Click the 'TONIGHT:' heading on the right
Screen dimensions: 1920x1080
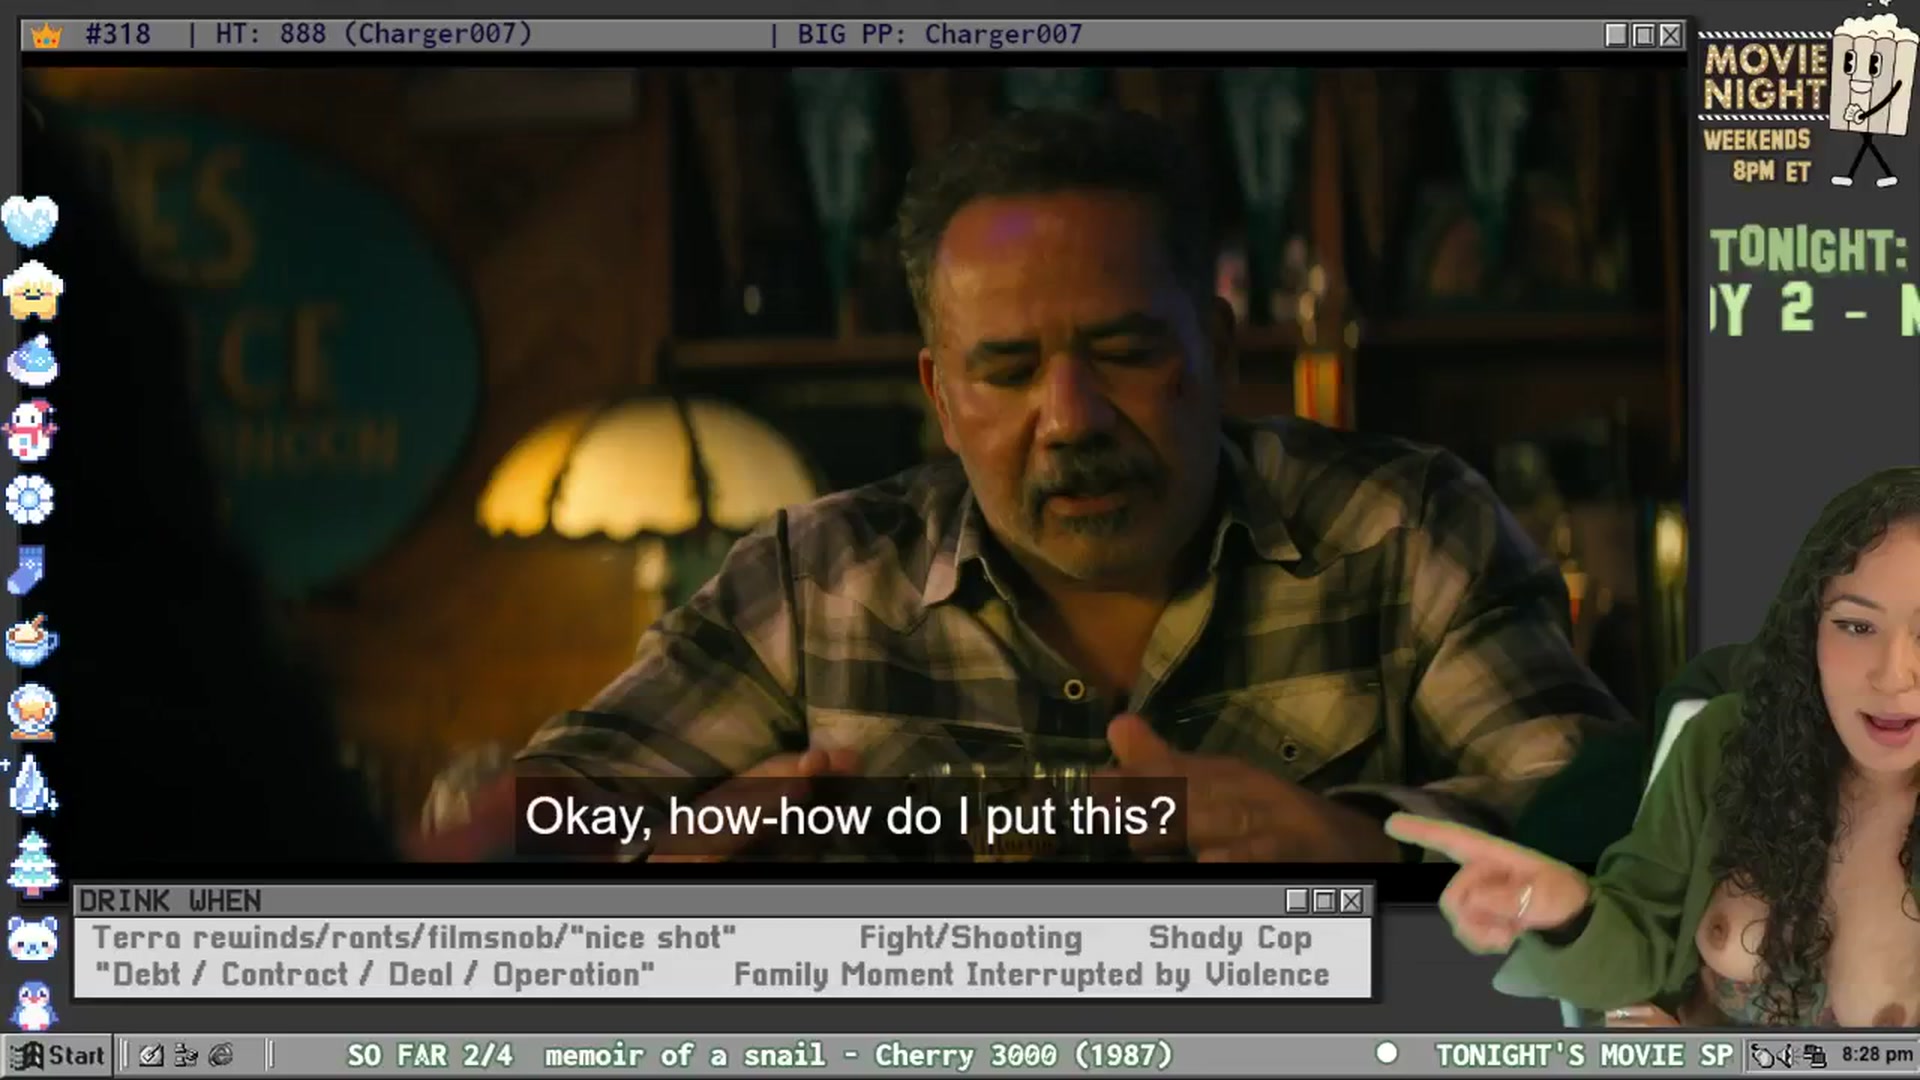[1809, 250]
